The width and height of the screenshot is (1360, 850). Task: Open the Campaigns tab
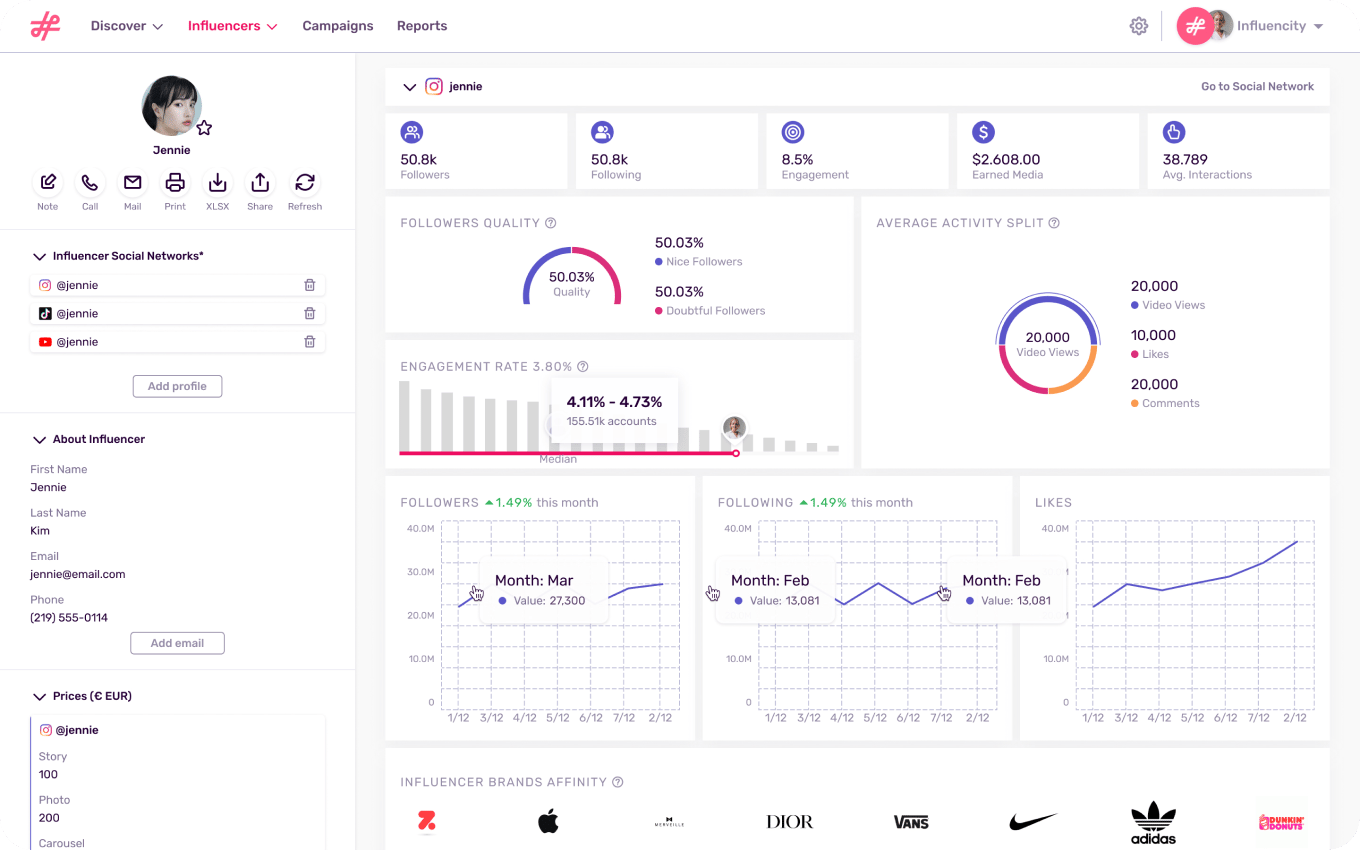pyautogui.click(x=338, y=26)
